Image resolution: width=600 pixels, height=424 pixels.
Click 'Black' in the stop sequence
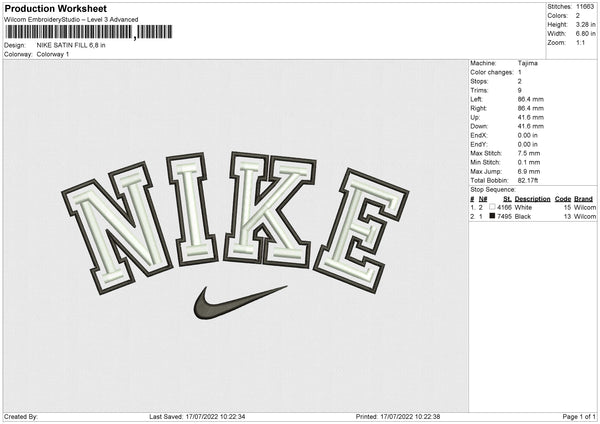coord(523,217)
